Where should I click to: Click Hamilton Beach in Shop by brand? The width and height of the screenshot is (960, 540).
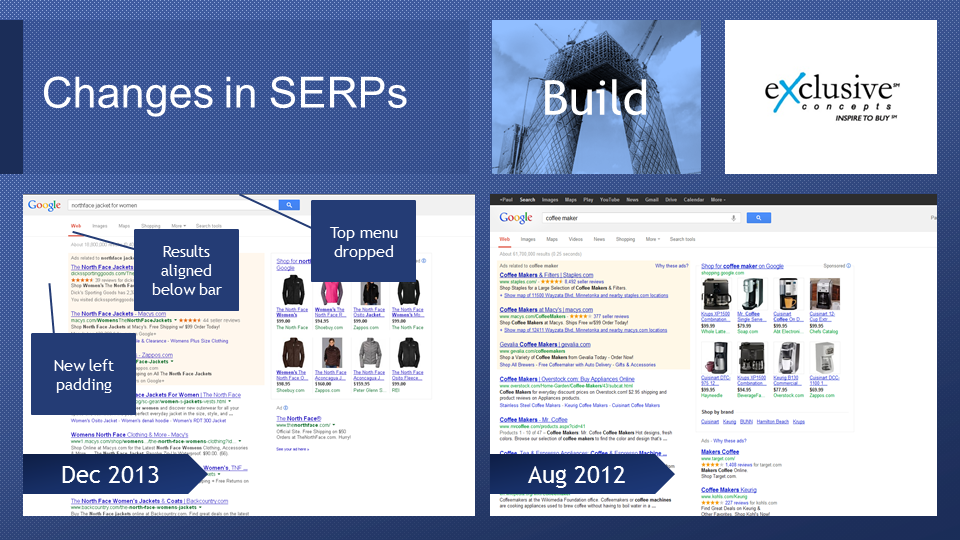(773, 421)
